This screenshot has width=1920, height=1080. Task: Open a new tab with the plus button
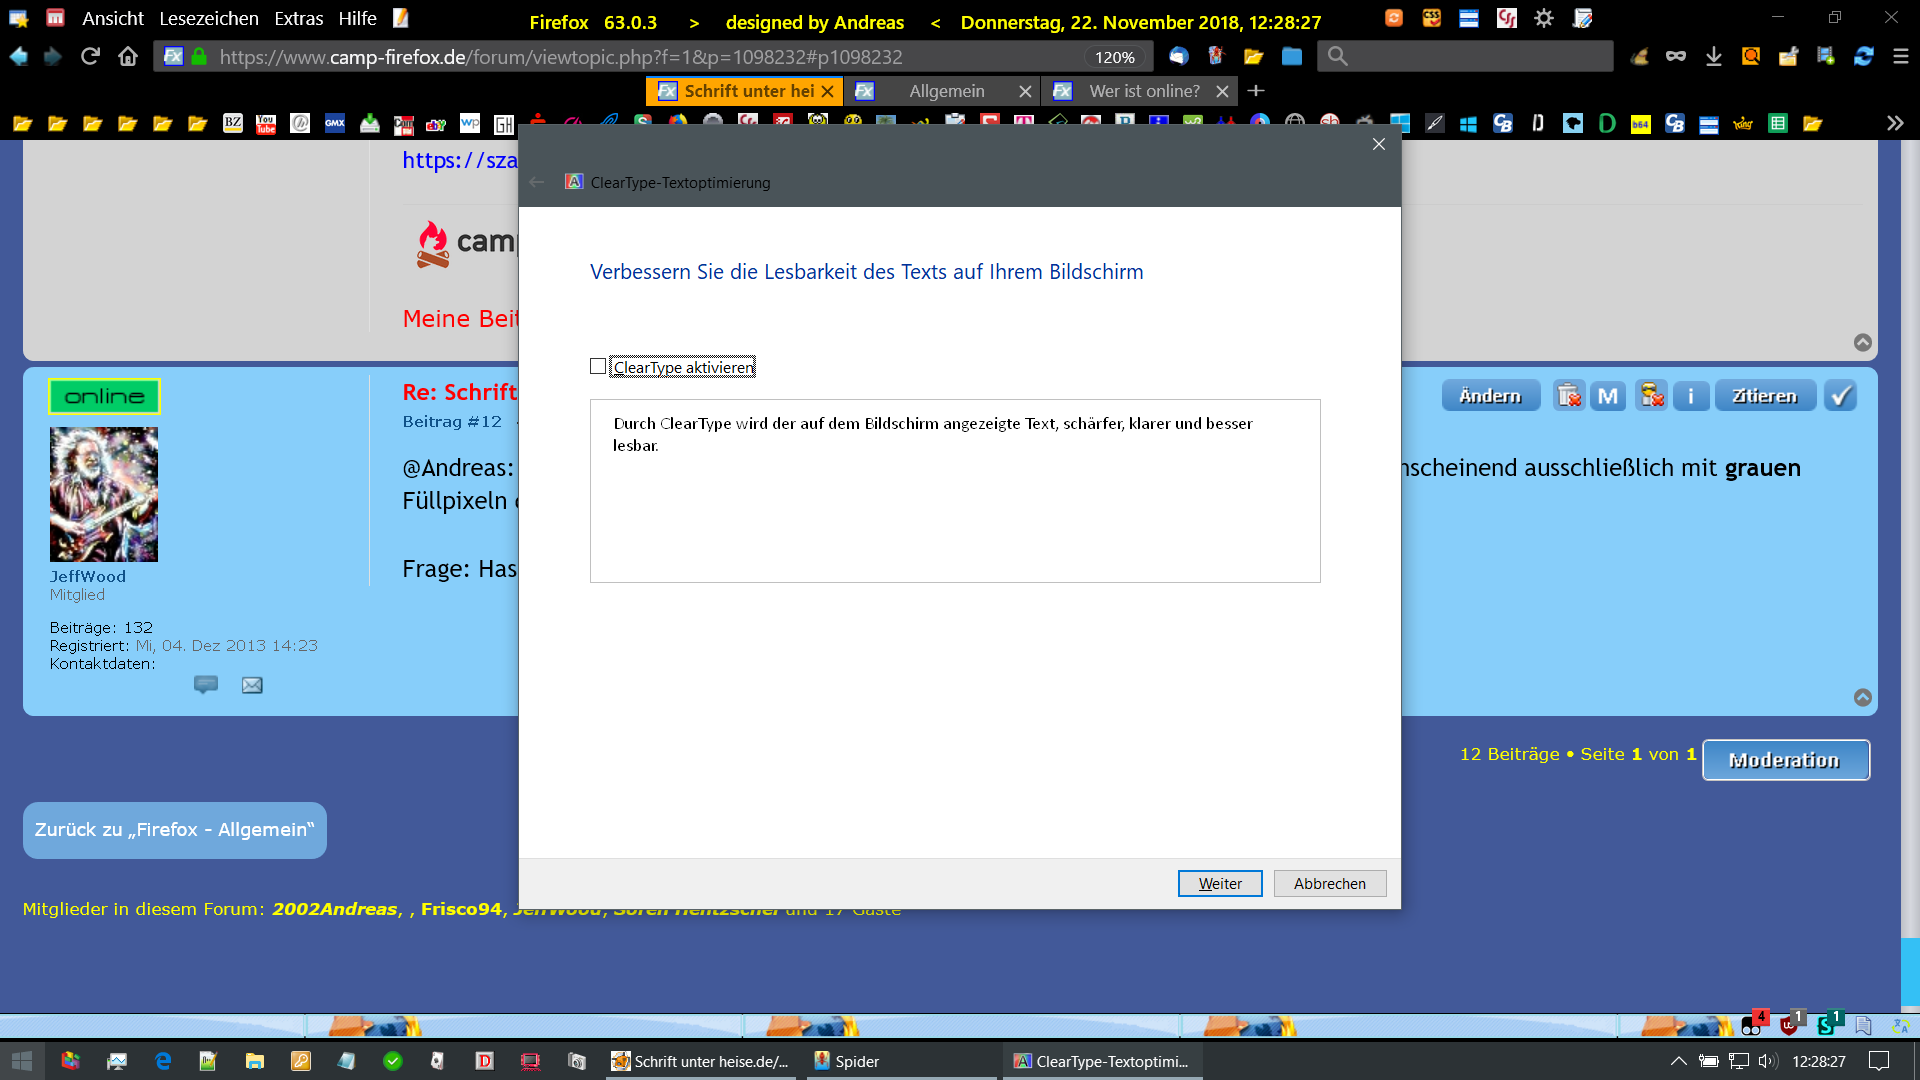pyautogui.click(x=1256, y=91)
